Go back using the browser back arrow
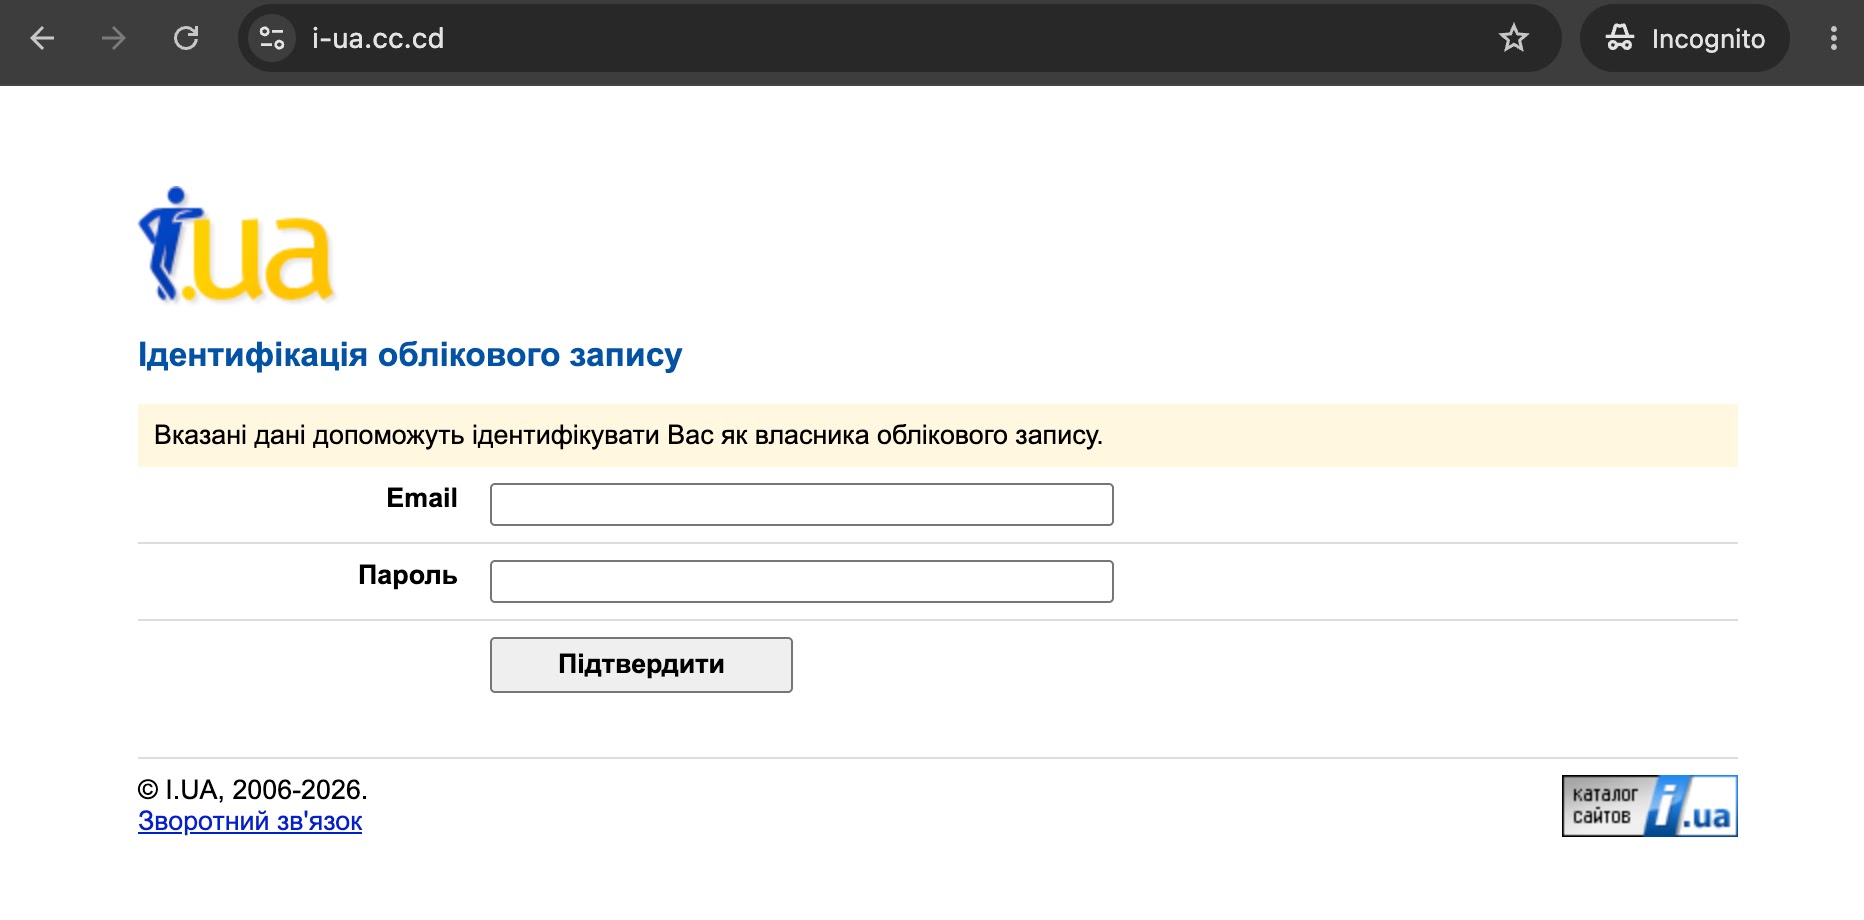The image size is (1864, 920). pos(42,38)
